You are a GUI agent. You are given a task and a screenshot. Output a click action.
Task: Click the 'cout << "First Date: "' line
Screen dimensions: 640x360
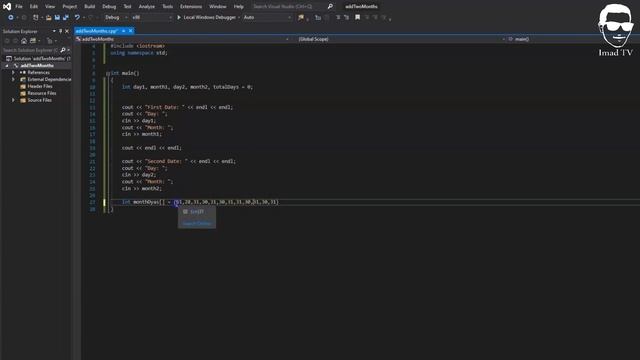click(x=177, y=107)
